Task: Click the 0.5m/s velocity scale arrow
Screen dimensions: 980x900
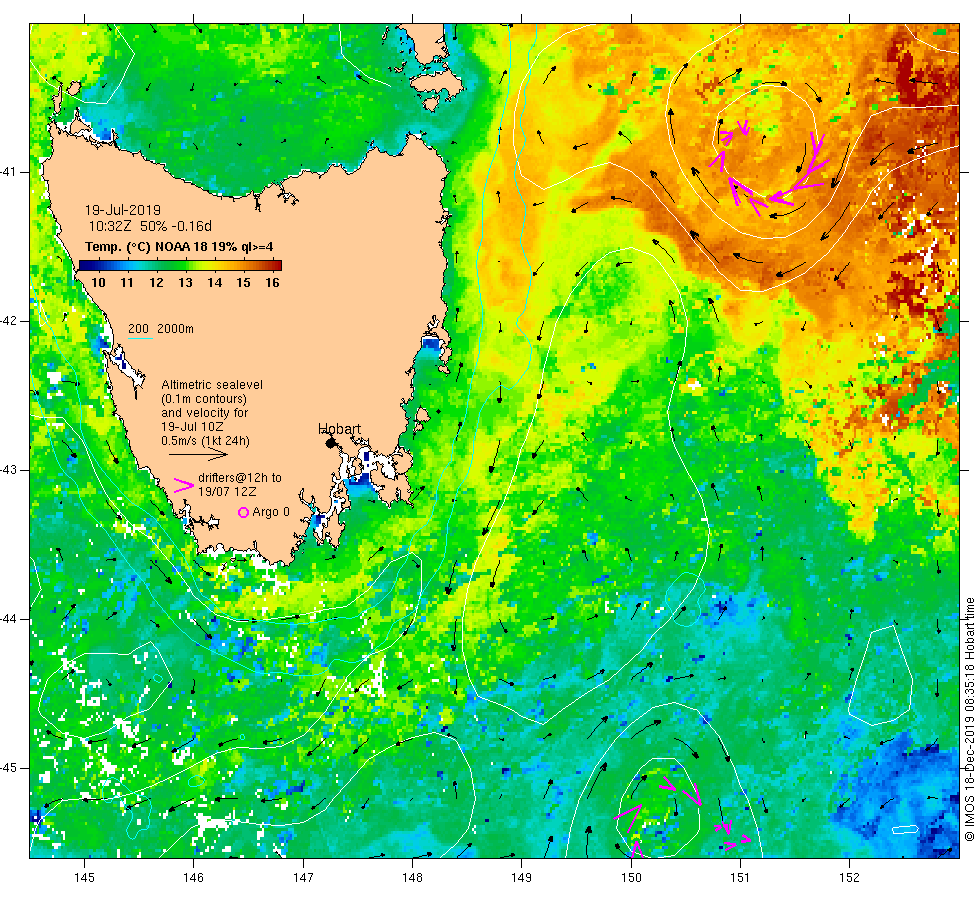Action: click(198, 454)
